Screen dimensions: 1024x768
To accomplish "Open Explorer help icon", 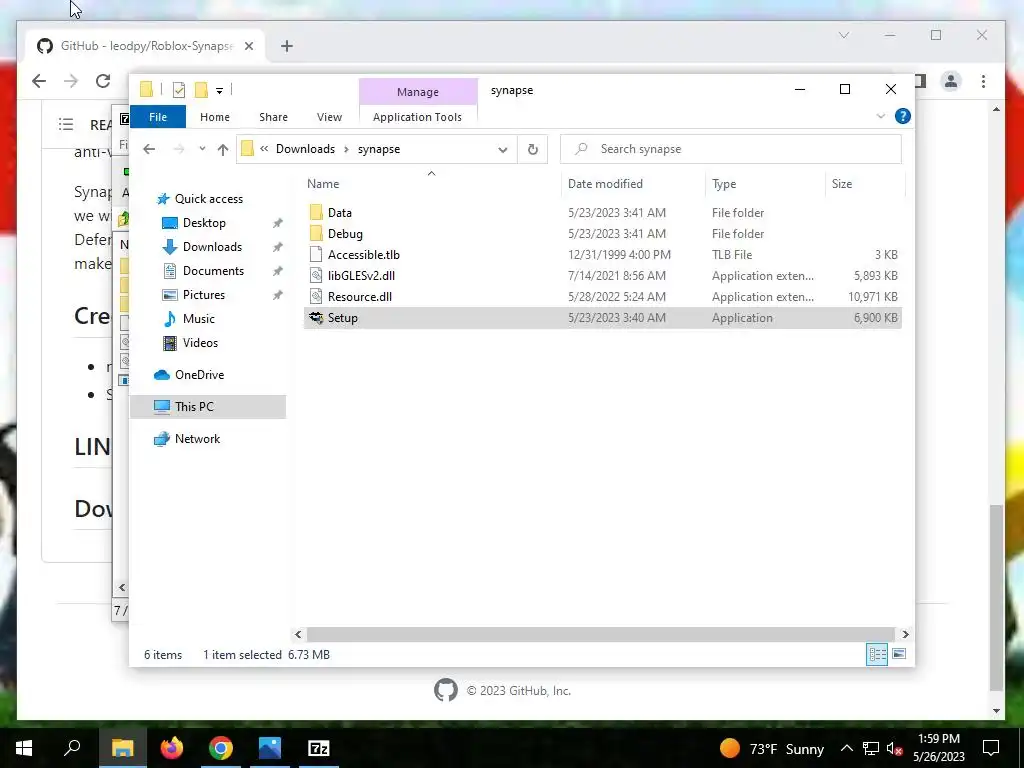I will pos(903,116).
